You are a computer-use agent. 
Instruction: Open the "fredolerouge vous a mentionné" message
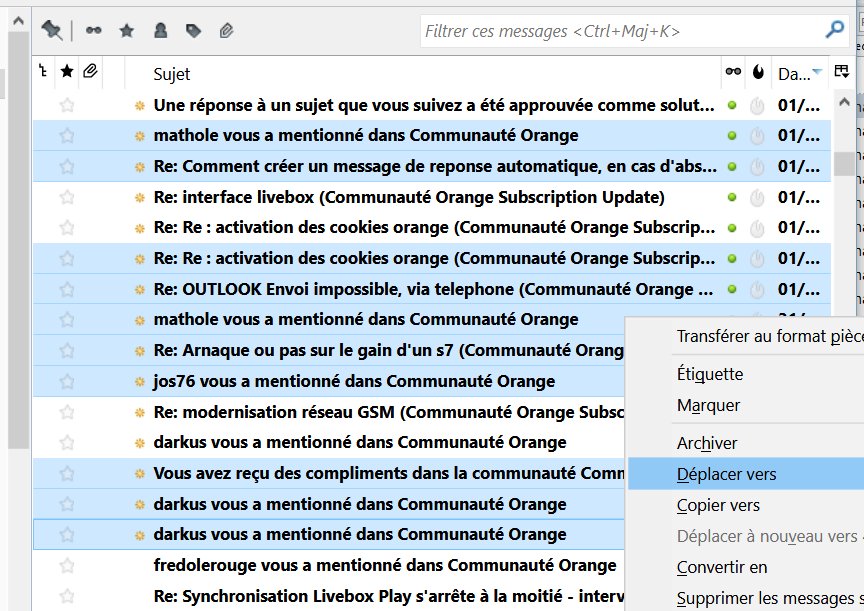(384, 565)
